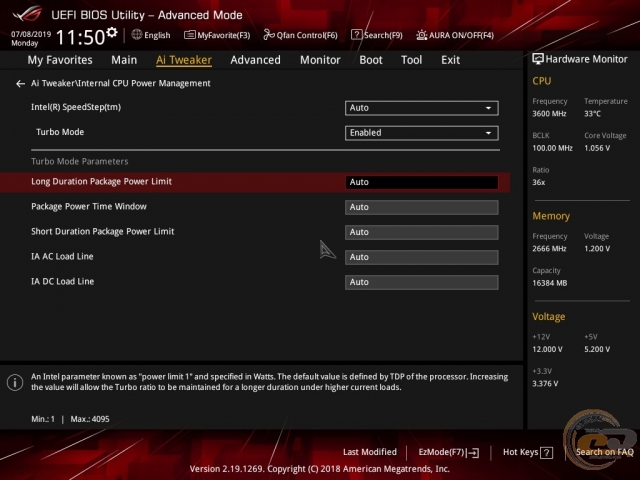
Task: Click the info icon in help panel
Action: point(15,382)
